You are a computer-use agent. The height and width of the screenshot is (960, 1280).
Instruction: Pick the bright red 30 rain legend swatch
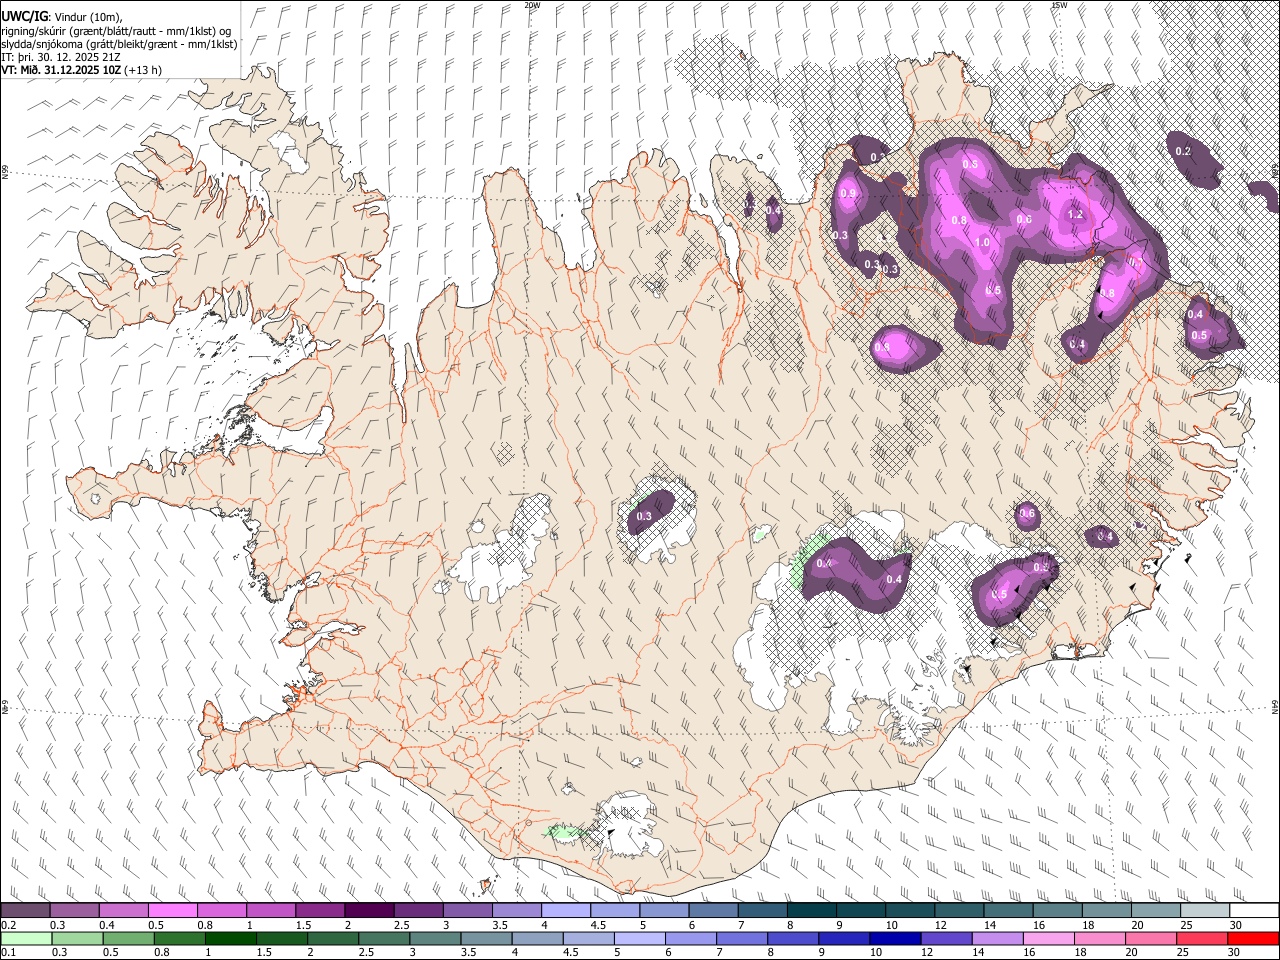coord(1254,939)
